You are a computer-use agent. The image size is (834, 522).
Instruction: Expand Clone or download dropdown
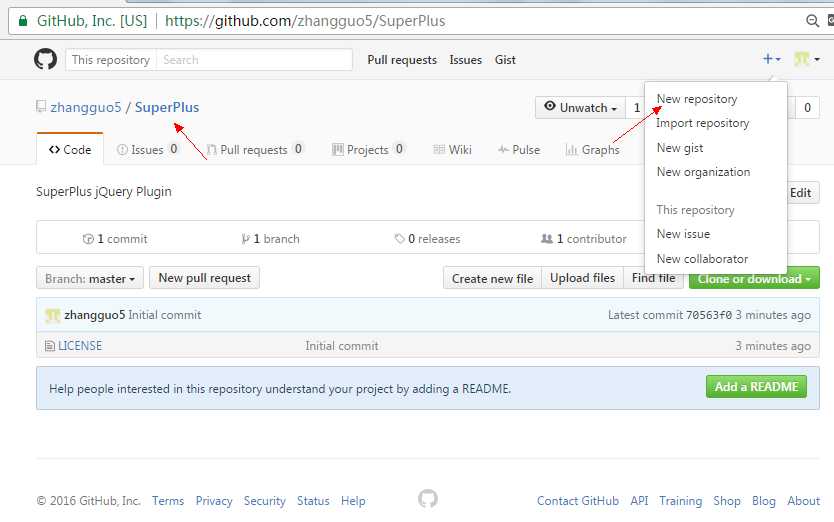pos(754,278)
